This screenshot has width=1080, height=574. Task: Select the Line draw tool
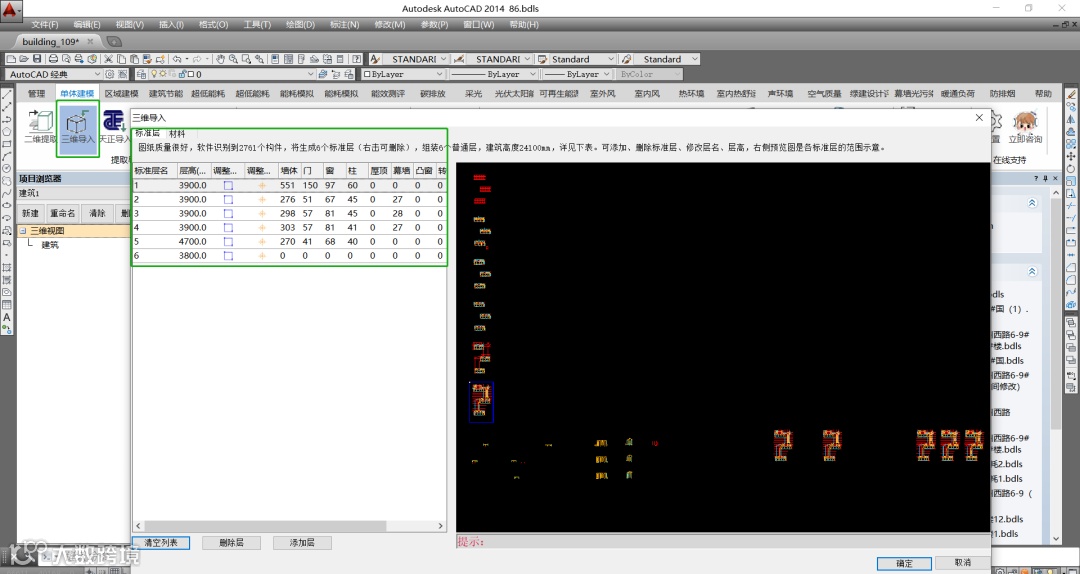[7, 95]
